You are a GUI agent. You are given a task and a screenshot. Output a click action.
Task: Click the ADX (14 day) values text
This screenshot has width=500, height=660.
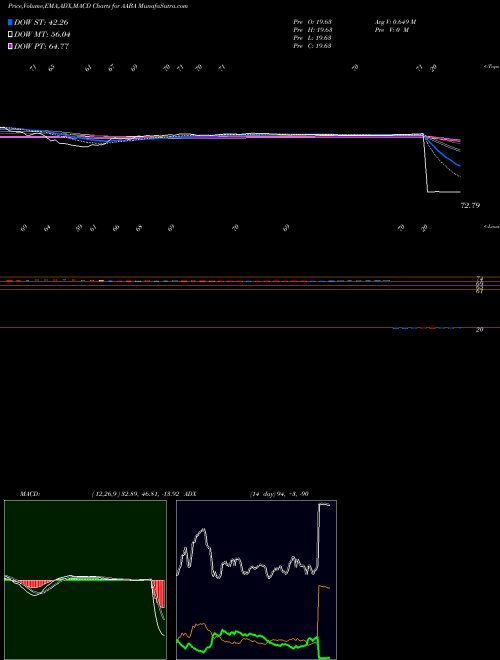tap(279, 494)
